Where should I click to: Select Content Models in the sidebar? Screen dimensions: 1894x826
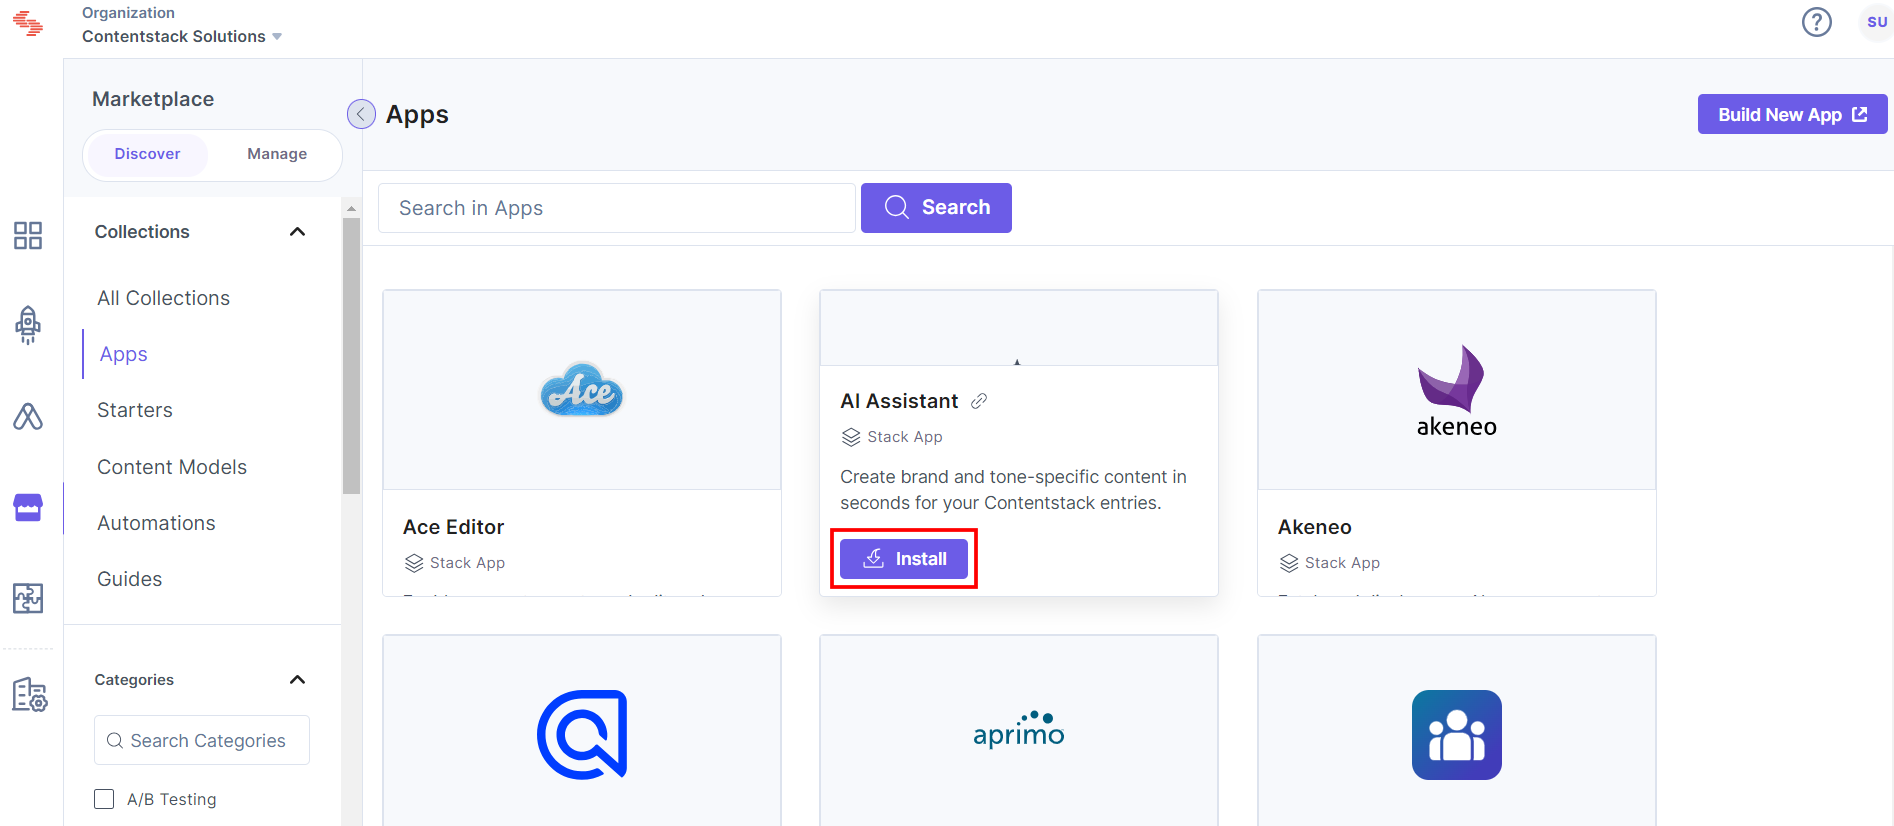(x=171, y=467)
